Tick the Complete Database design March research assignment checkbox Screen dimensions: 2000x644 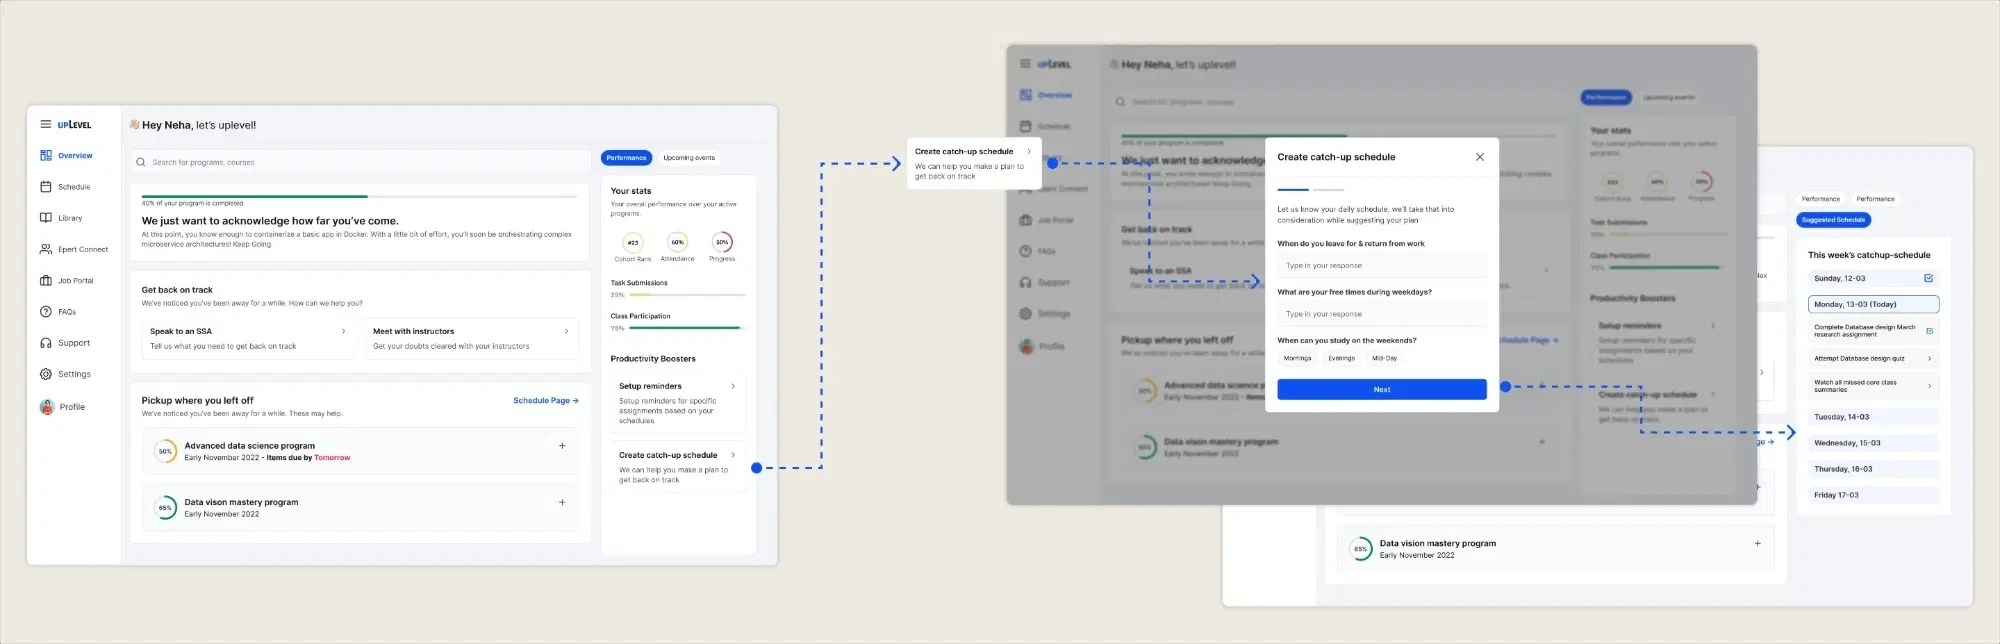[x=1929, y=331]
